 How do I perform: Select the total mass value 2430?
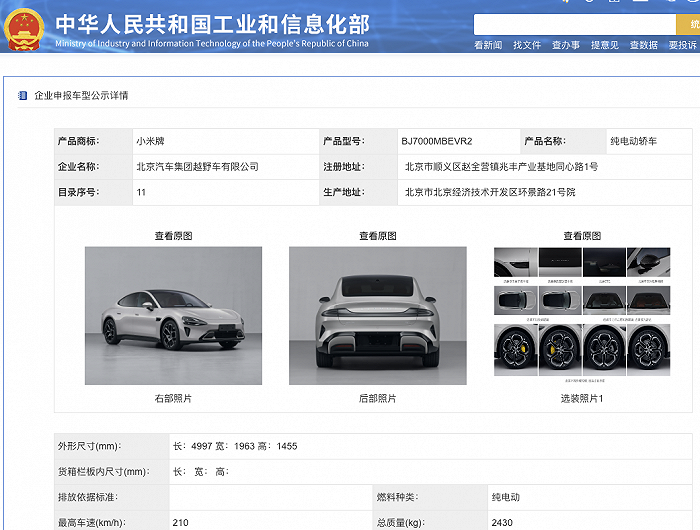(502, 522)
